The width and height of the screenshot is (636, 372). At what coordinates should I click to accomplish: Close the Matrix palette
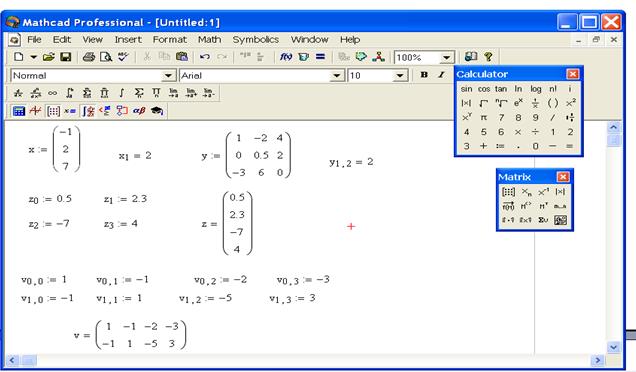563,176
